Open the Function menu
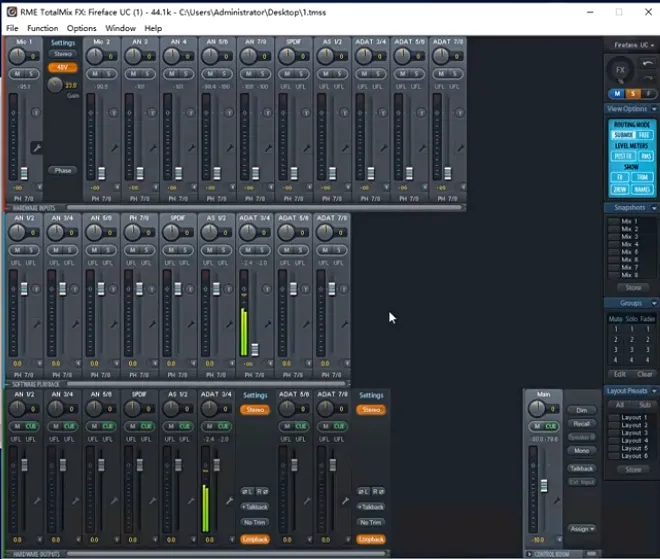This screenshot has height=559, width=660. click(42, 28)
